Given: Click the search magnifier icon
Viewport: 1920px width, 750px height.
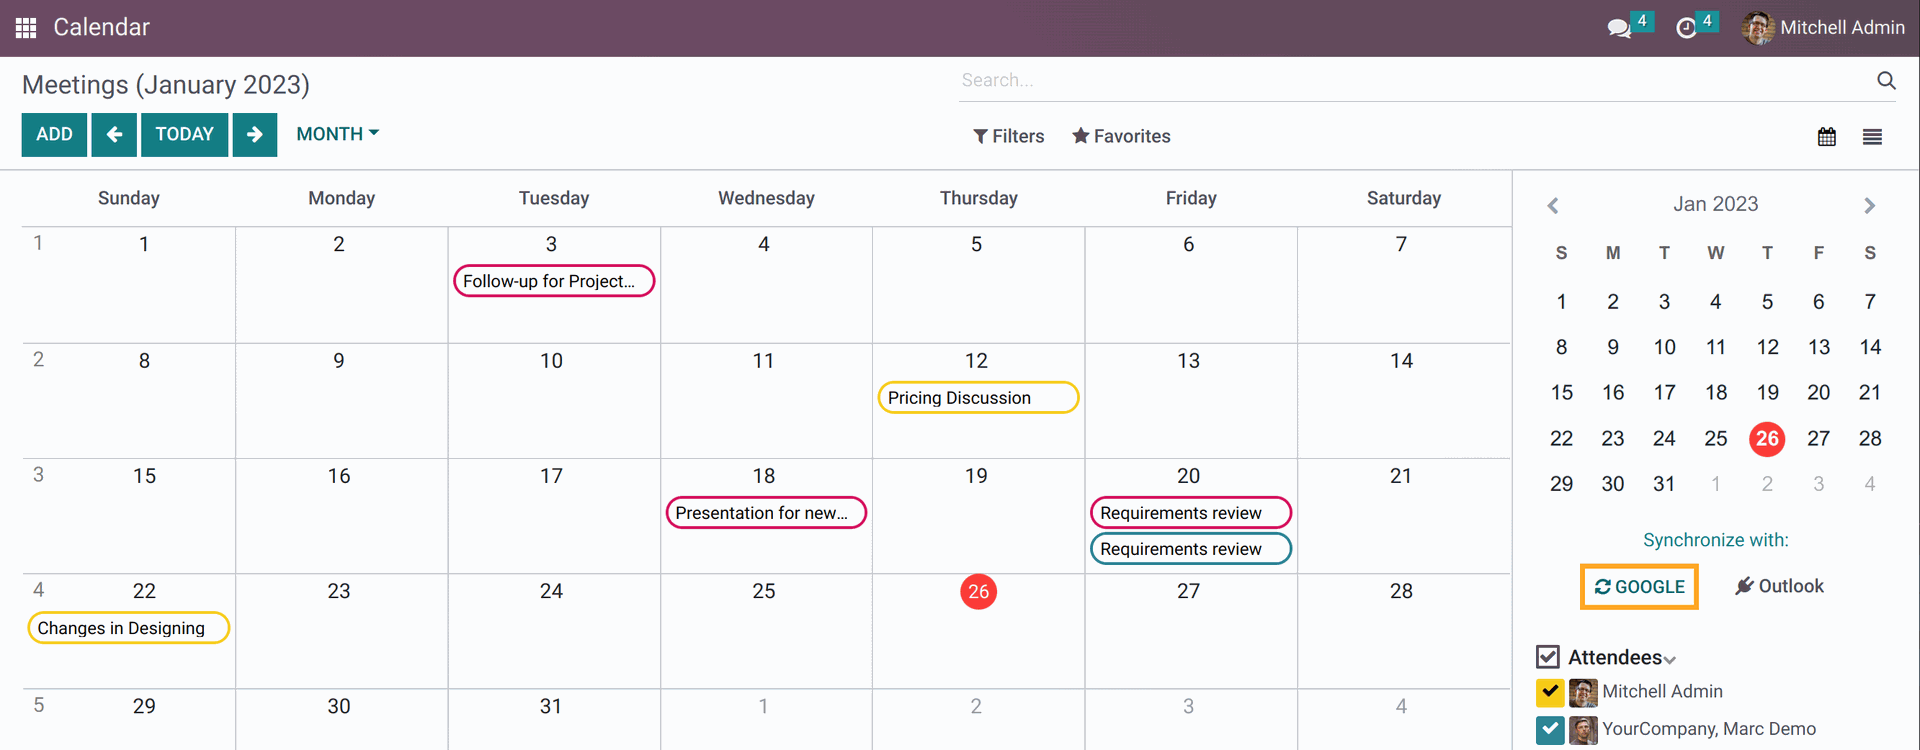Looking at the screenshot, I should click(1886, 81).
